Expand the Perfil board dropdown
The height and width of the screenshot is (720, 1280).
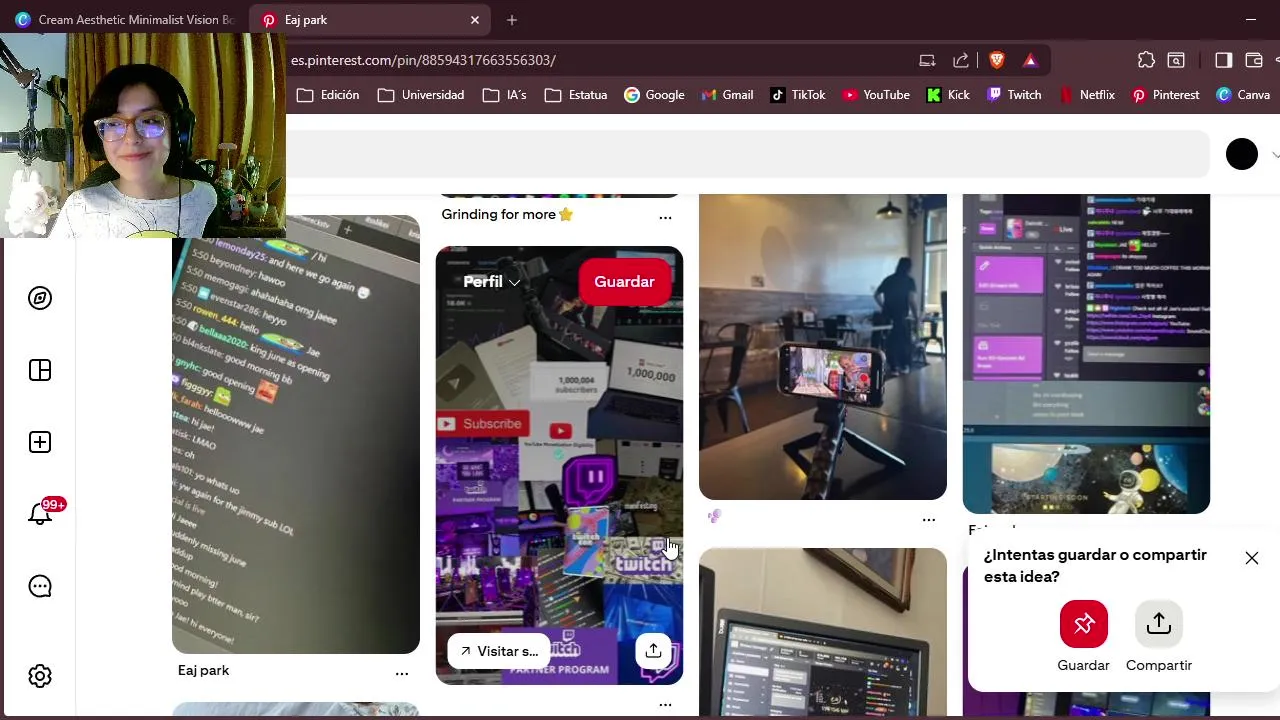(492, 282)
